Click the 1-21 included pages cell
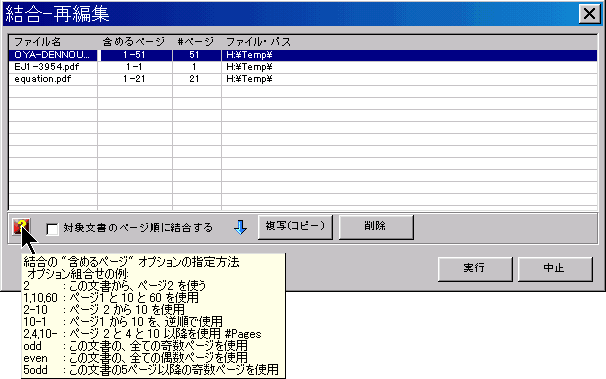606x379 pixels. pyautogui.click(x=135, y=79)
